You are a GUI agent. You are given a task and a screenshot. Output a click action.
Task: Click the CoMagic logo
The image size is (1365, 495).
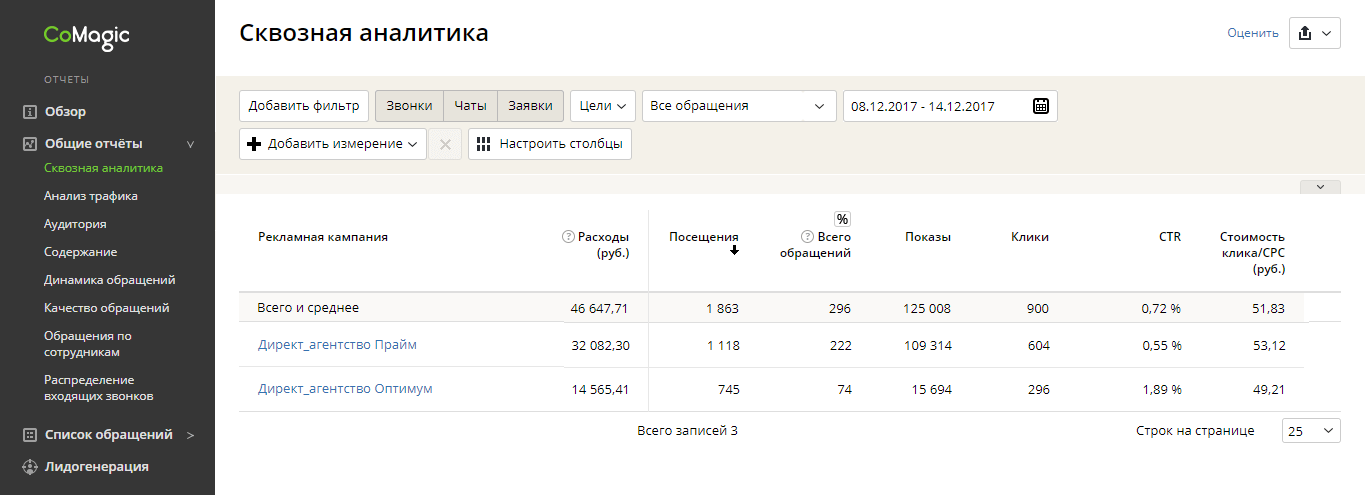tap(86, 36)
